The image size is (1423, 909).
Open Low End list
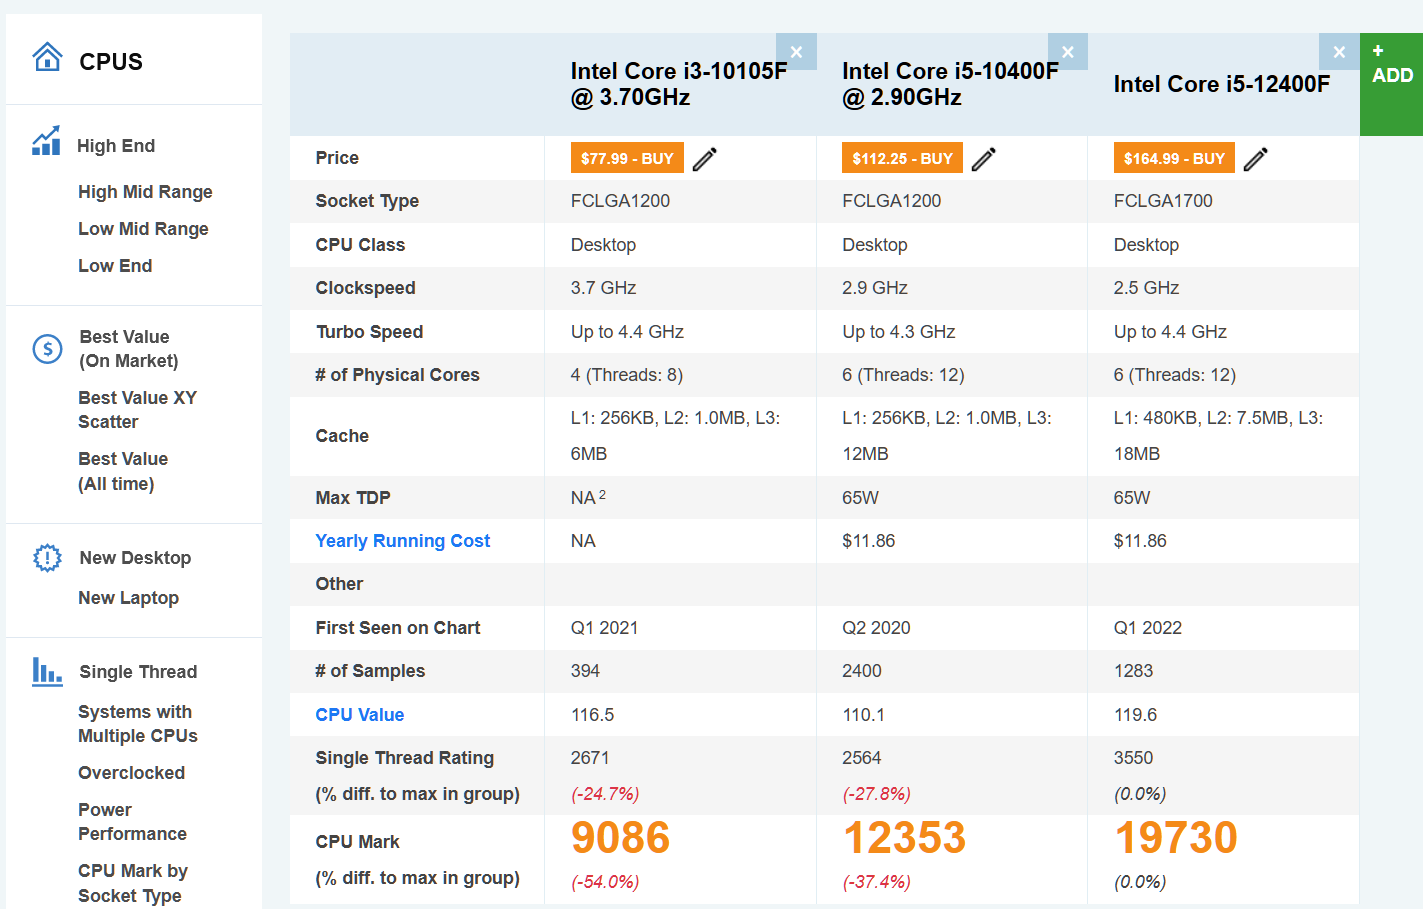[x=115, y=266]
